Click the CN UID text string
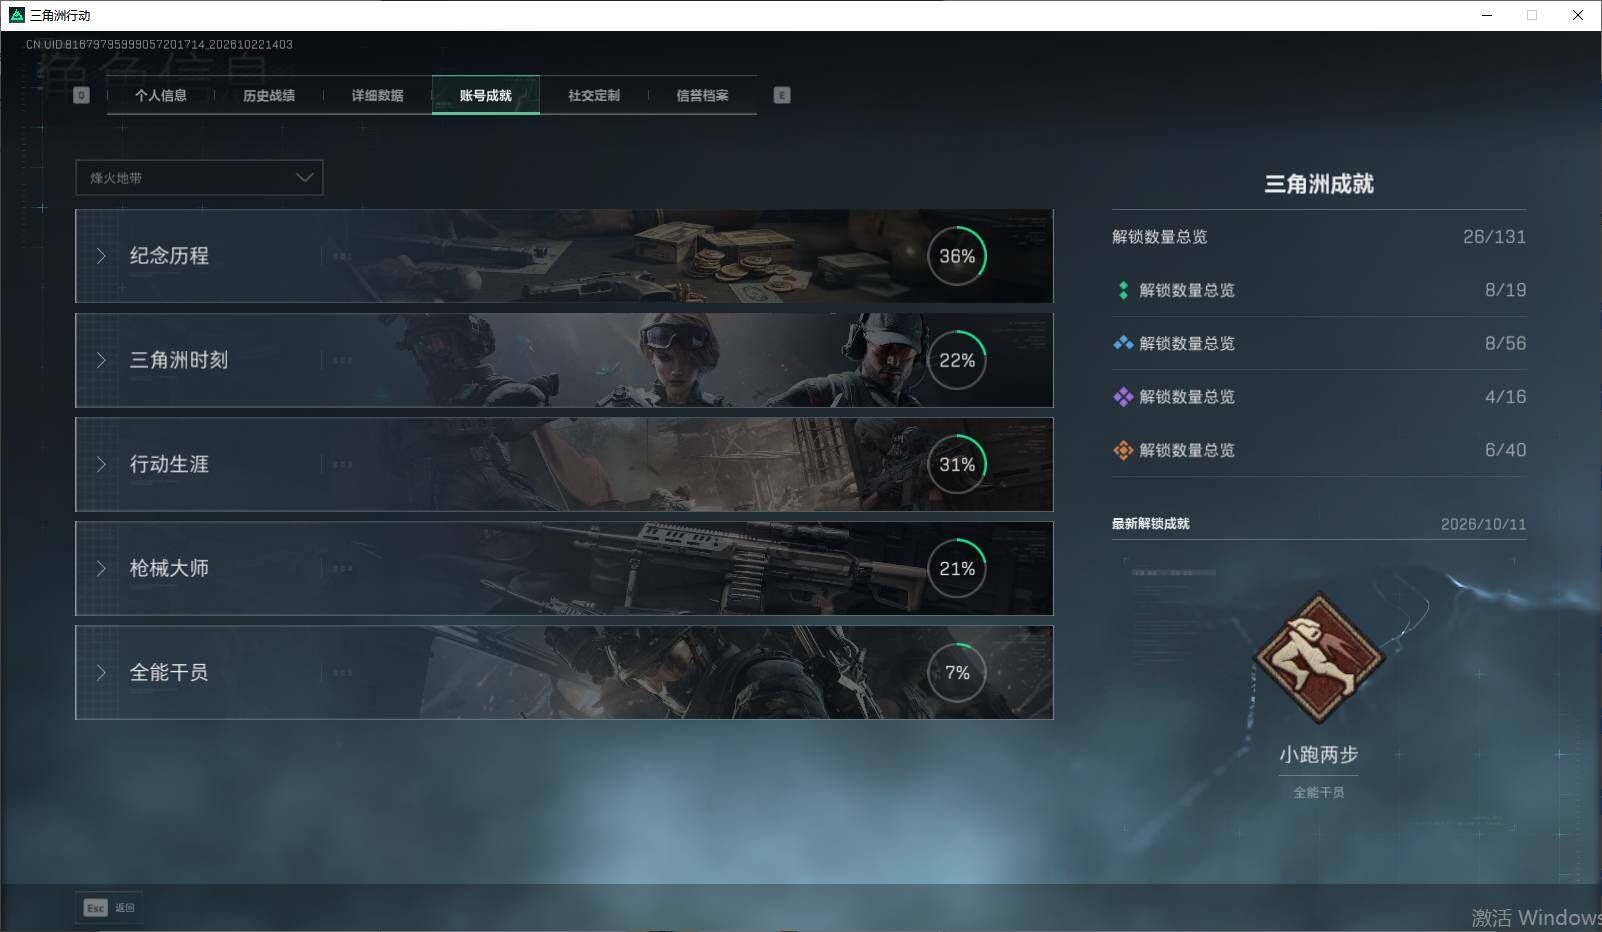 click(159, 44)
